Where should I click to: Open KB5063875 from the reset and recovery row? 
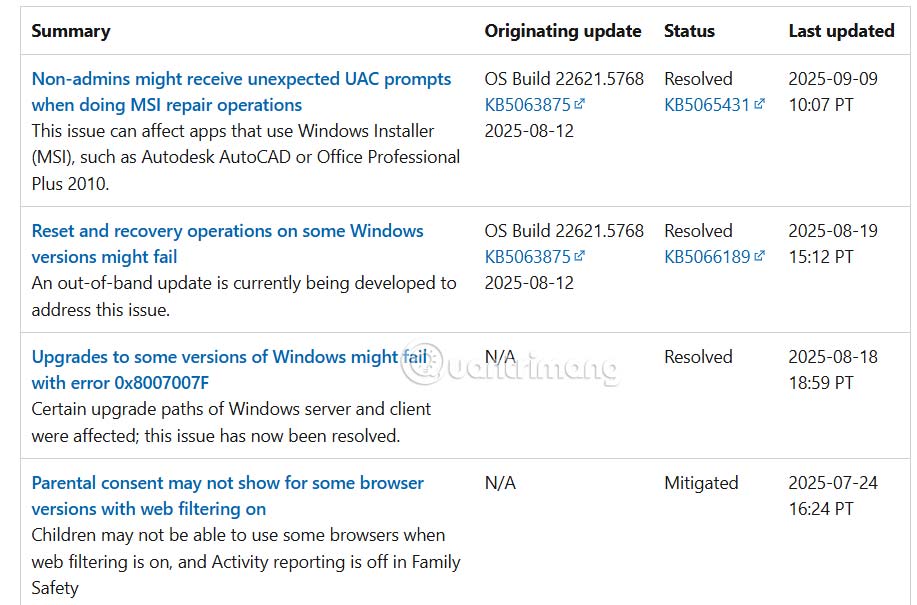[x=528, y=256]
